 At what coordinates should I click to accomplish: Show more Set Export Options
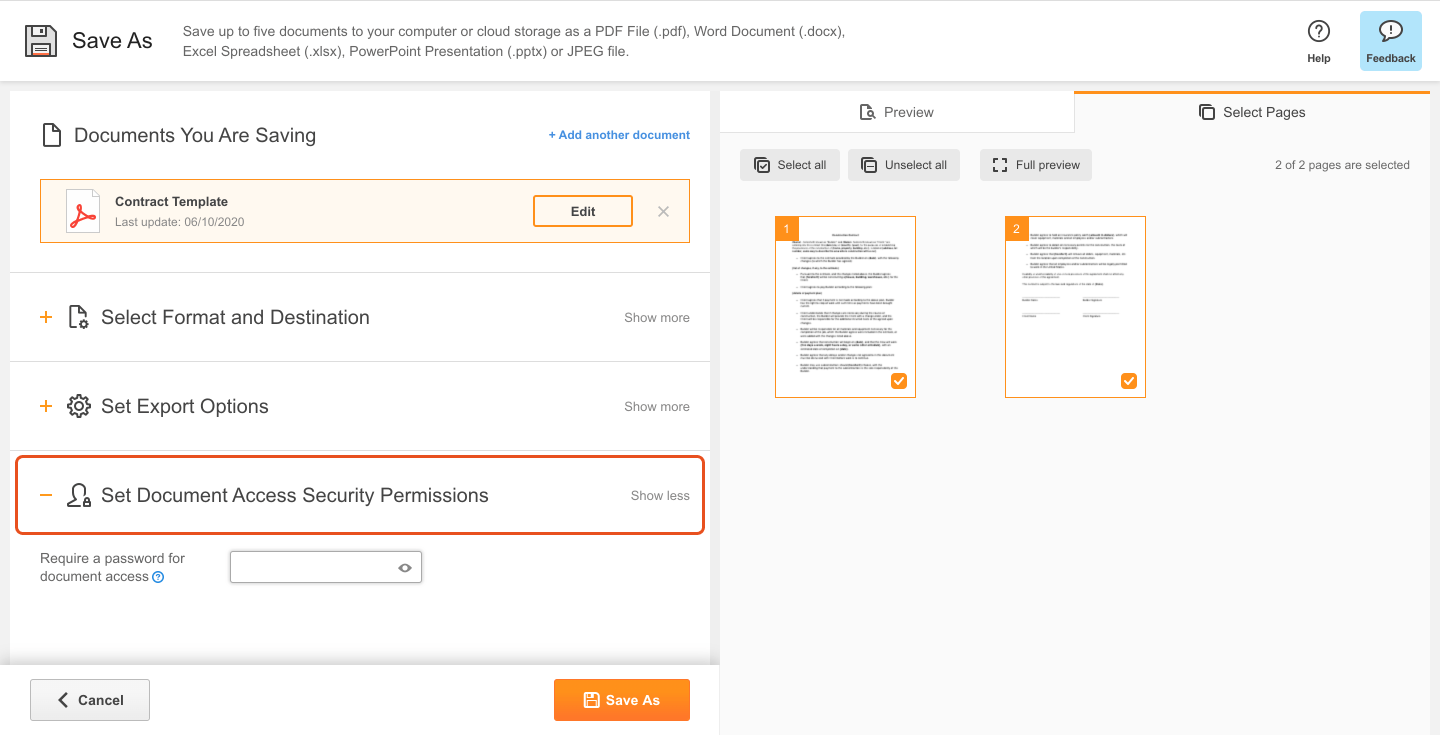pyautogui.click(x=657, y=406)
